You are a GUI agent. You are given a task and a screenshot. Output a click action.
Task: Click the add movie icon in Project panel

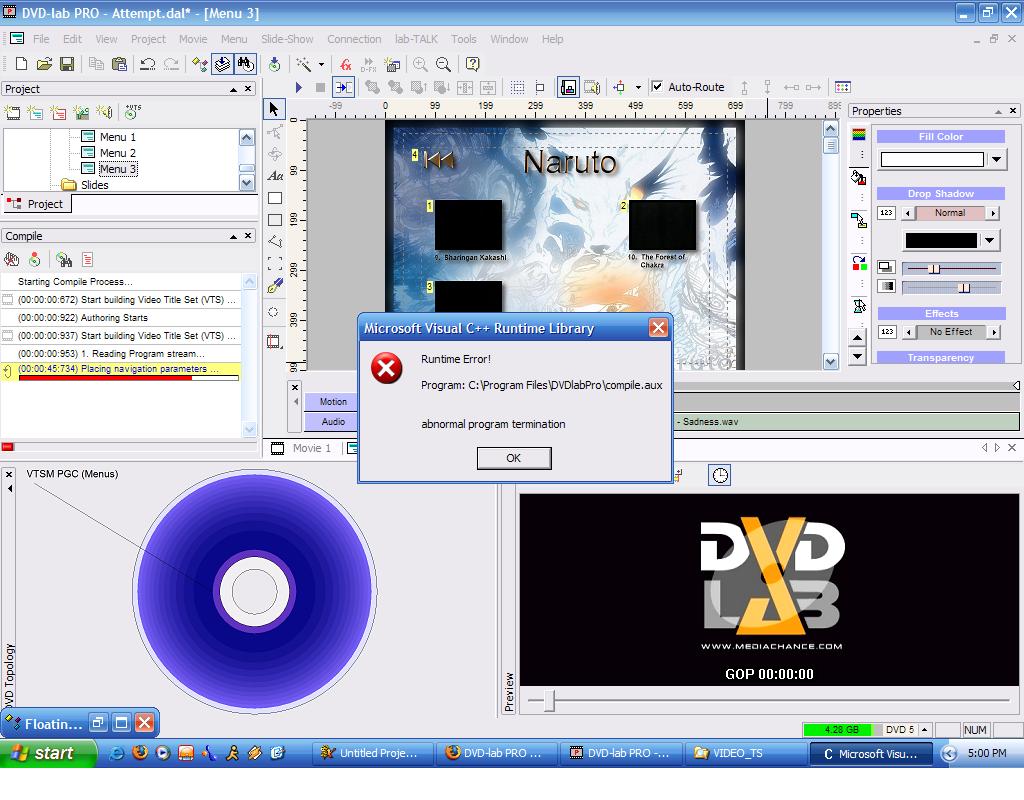tap(12, 112)
